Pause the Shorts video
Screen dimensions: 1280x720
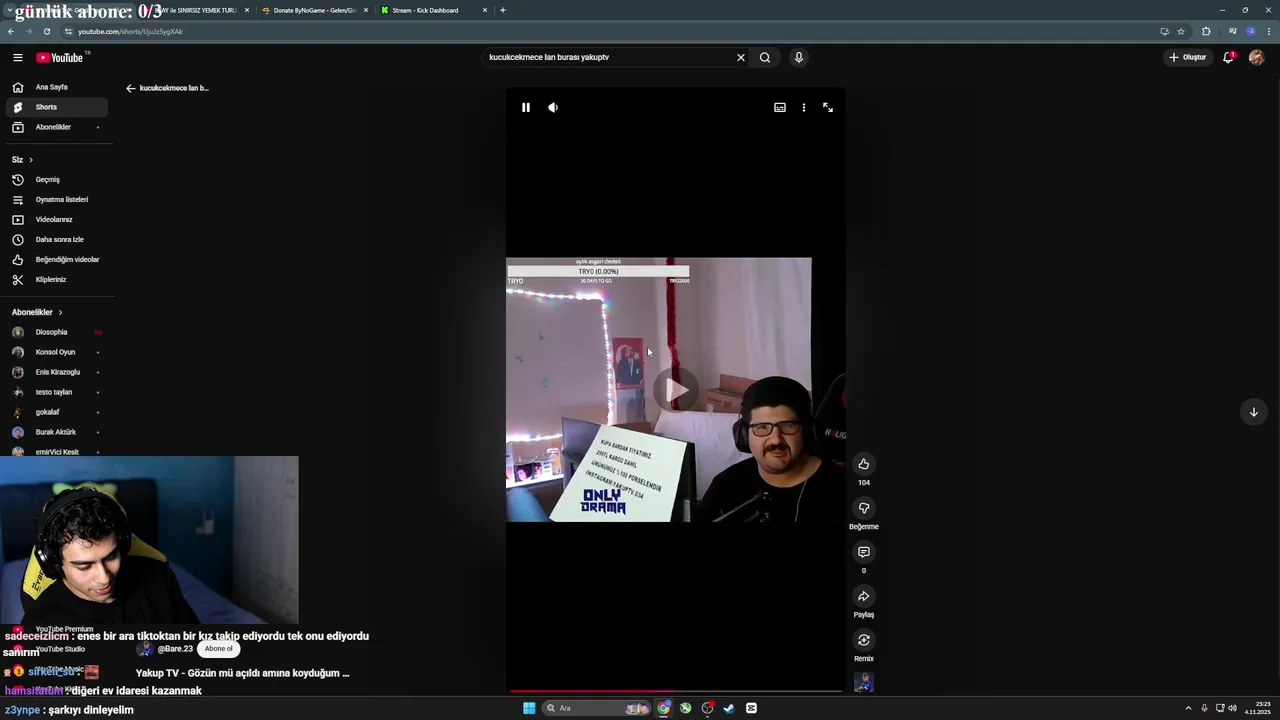tap(526, 107)
